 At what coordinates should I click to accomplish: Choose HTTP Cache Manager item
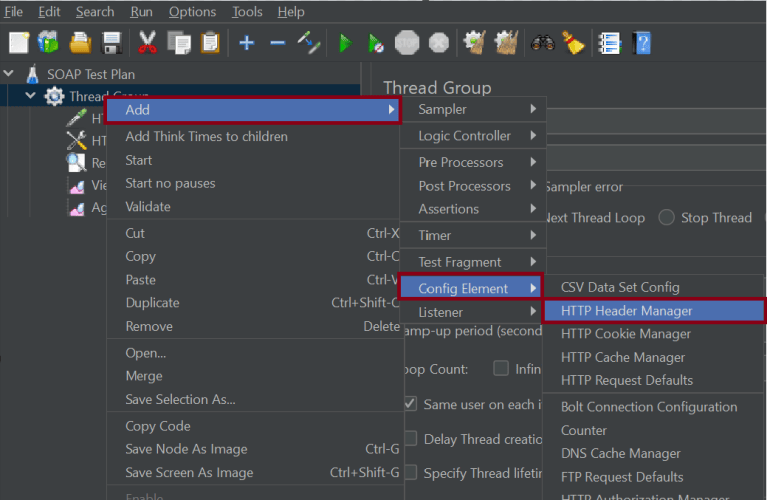654,358
